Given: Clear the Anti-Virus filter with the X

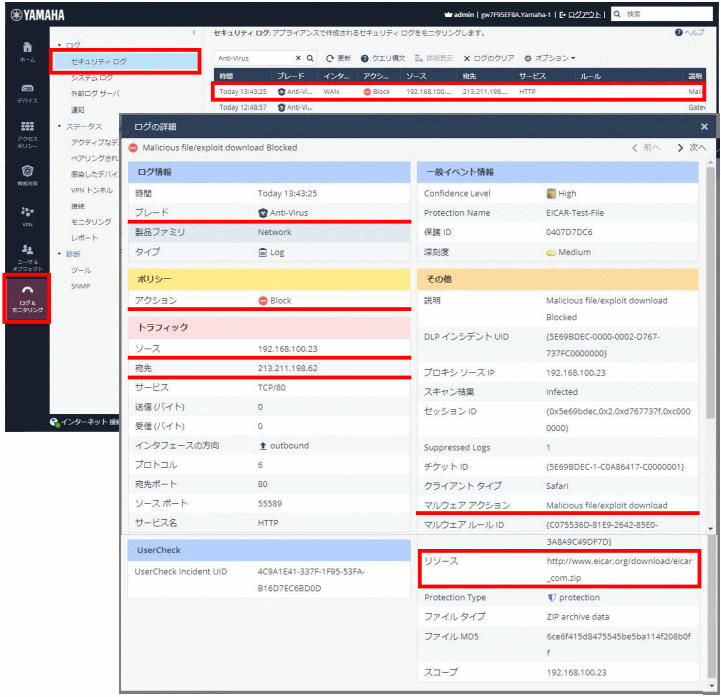Looking at the screenshot, I should [x=298, y=59].
